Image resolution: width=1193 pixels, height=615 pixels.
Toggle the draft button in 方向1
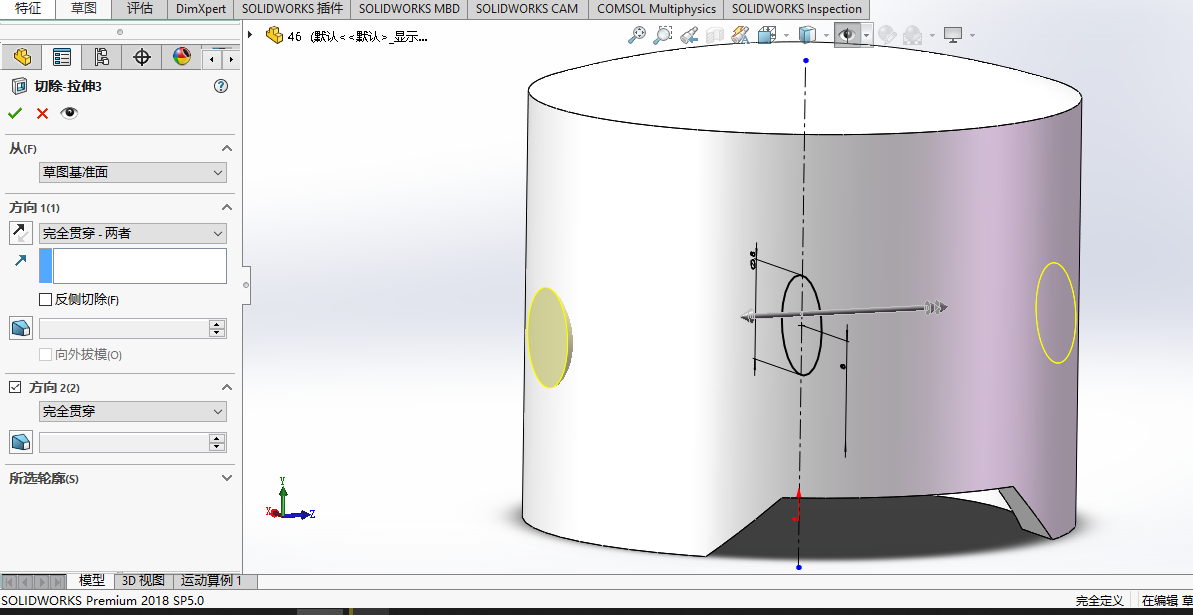[x=21, y=328]
